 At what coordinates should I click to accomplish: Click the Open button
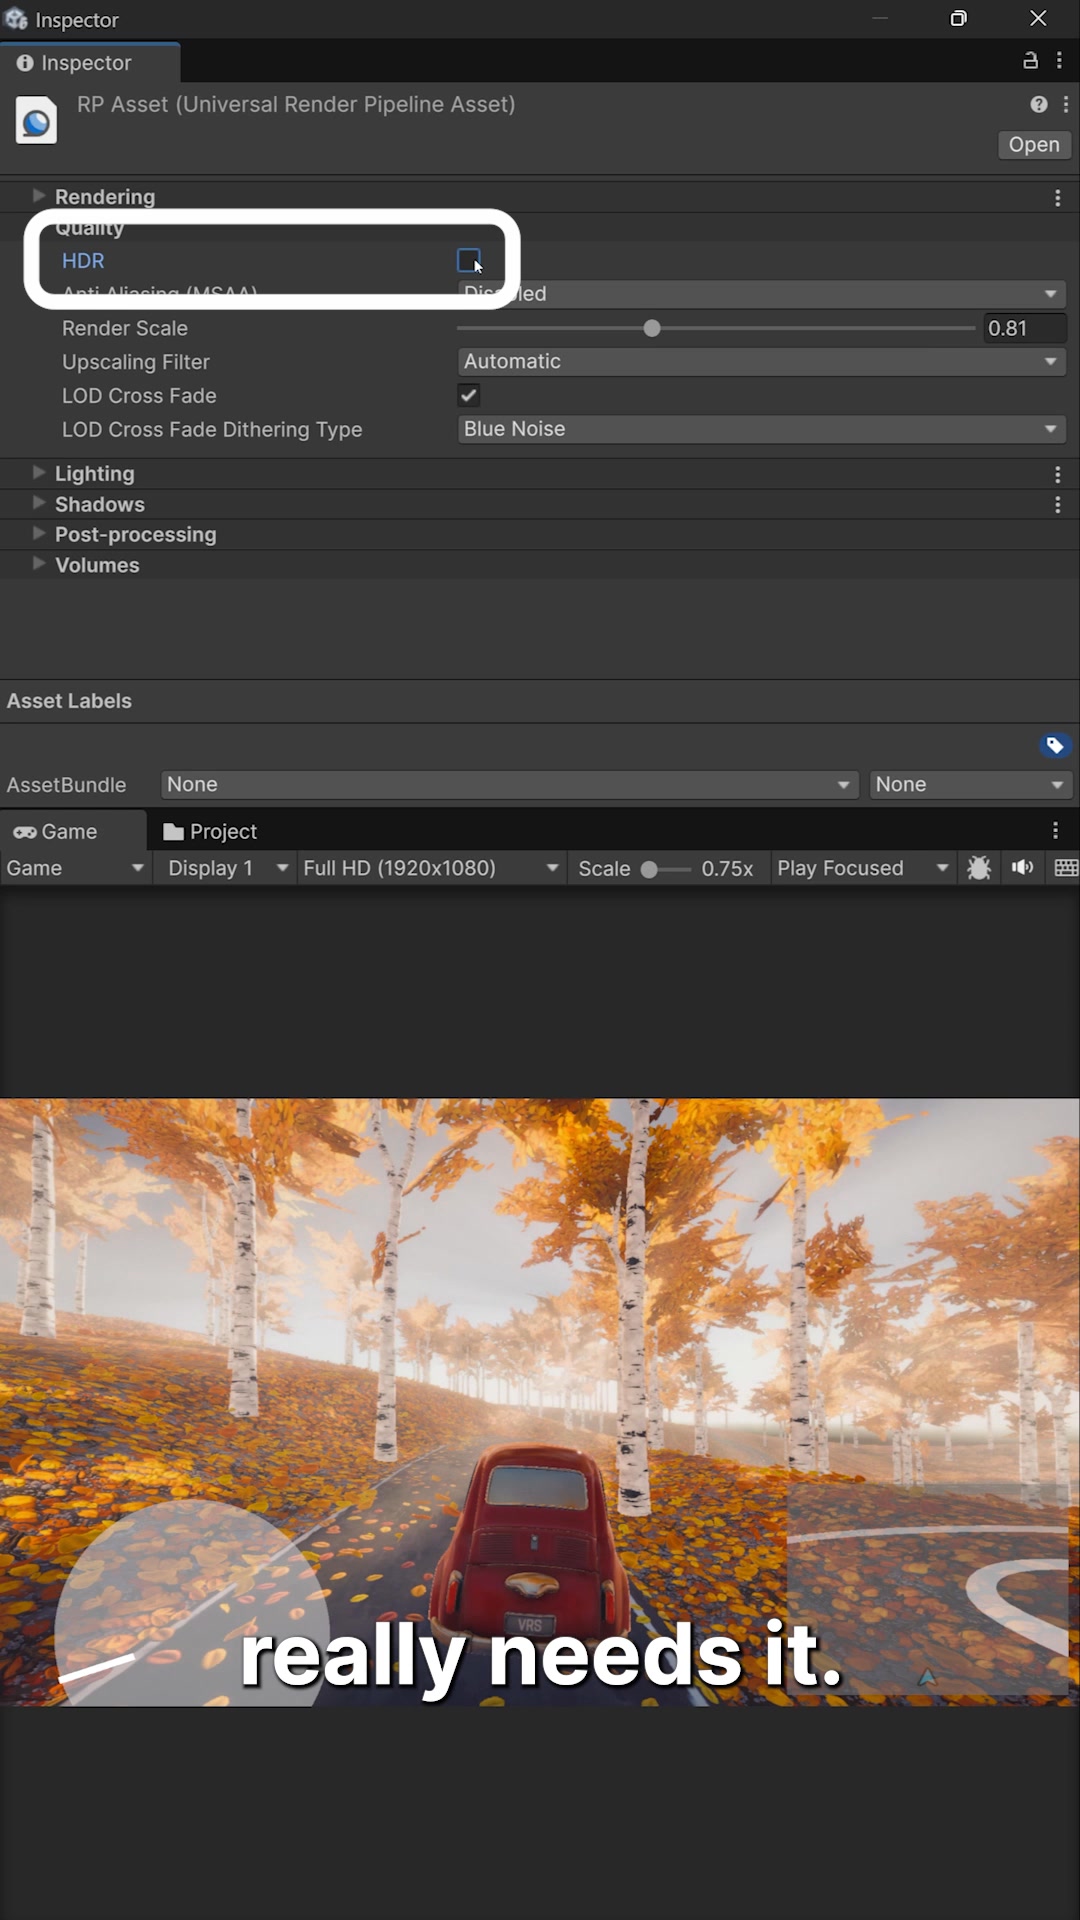1034,145
